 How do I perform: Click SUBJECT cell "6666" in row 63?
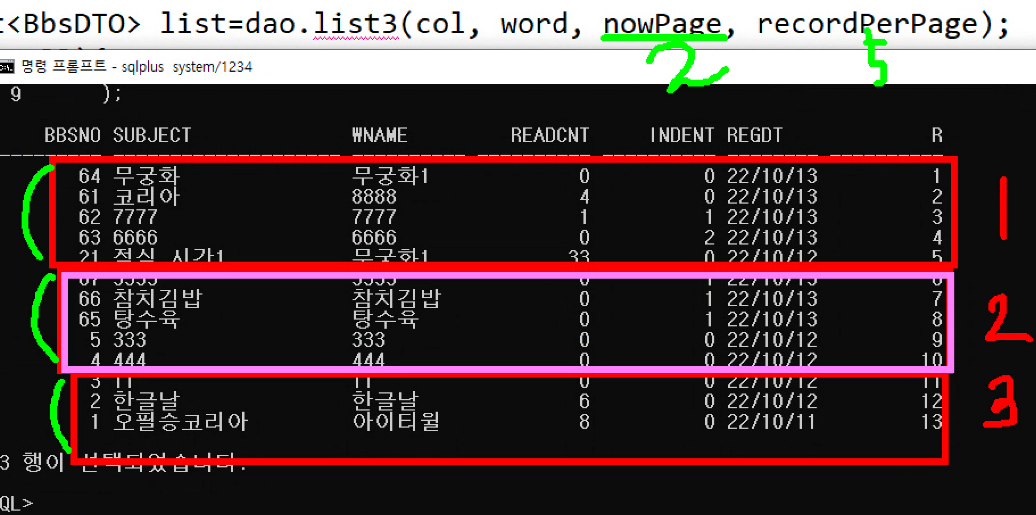coord(135,237)
